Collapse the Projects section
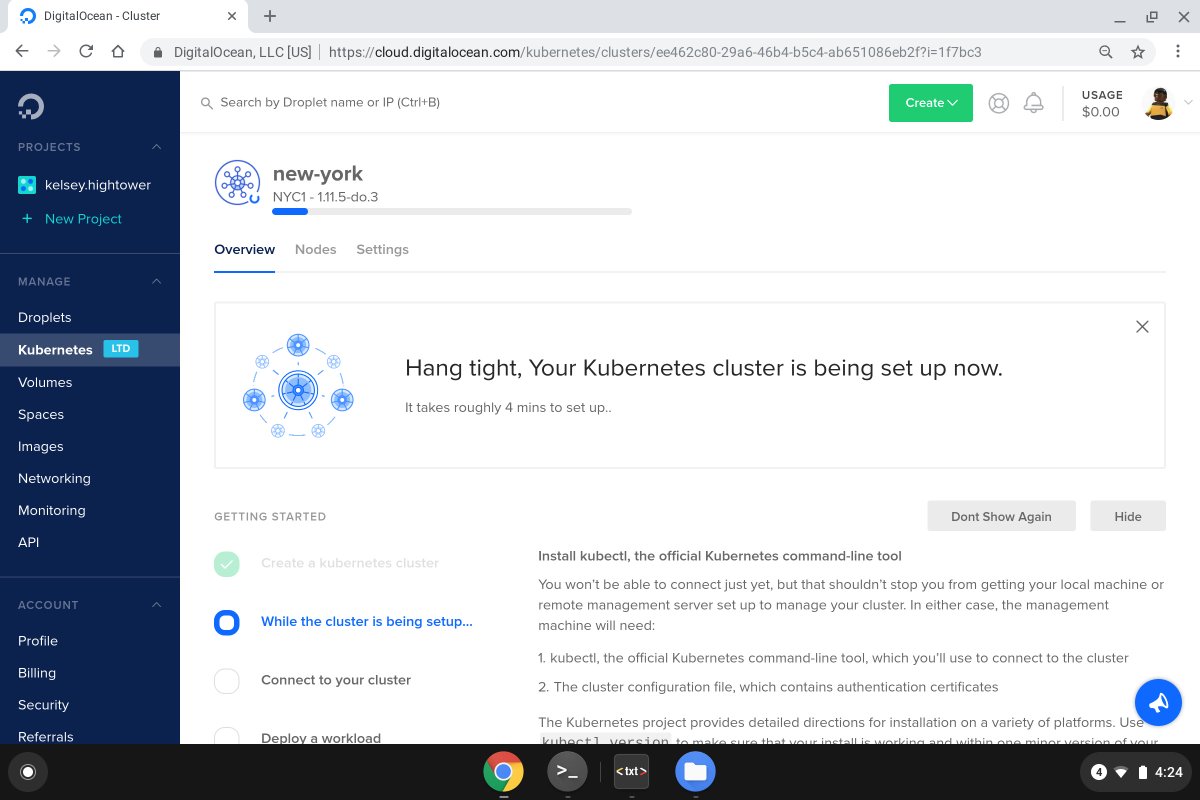This screenshot has height=800, width=1200. tap(156, 147)
